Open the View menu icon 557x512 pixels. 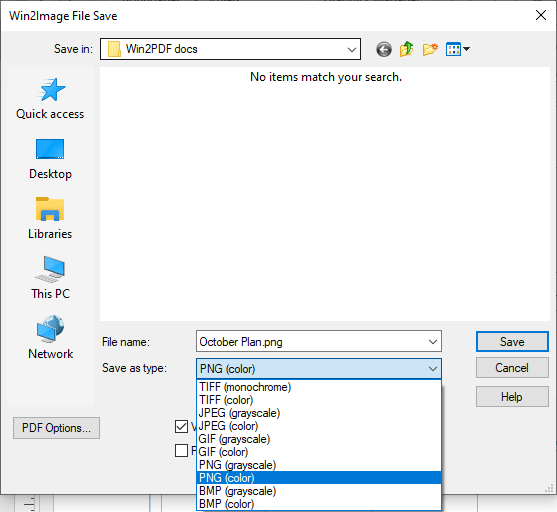click(x=458, y=49)
